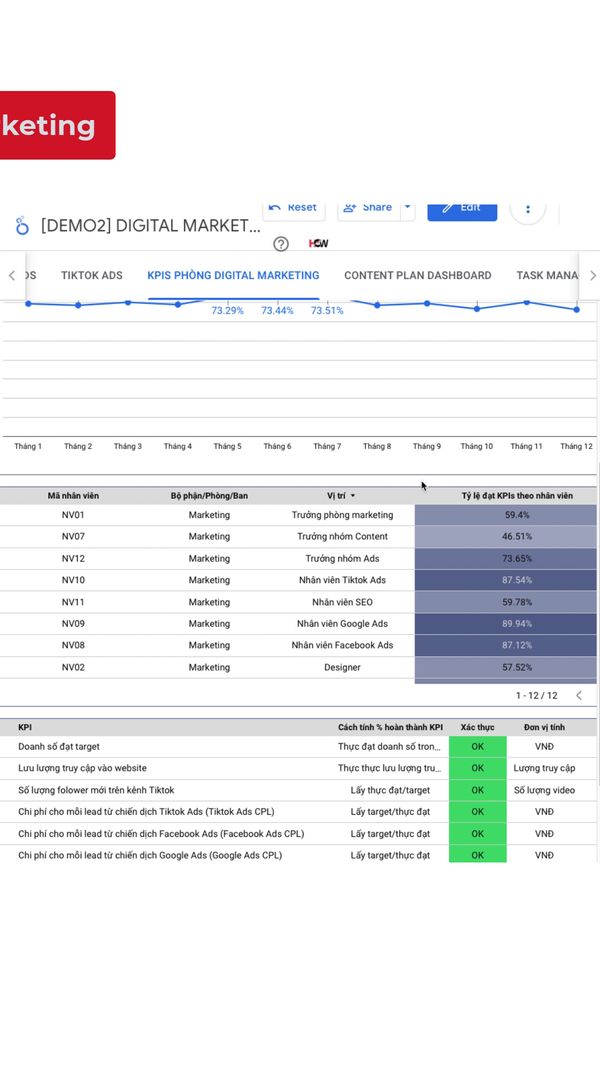Click Nhân viên Tiktok Ads position cell
600x1067 pixels.
coord(342,580)
